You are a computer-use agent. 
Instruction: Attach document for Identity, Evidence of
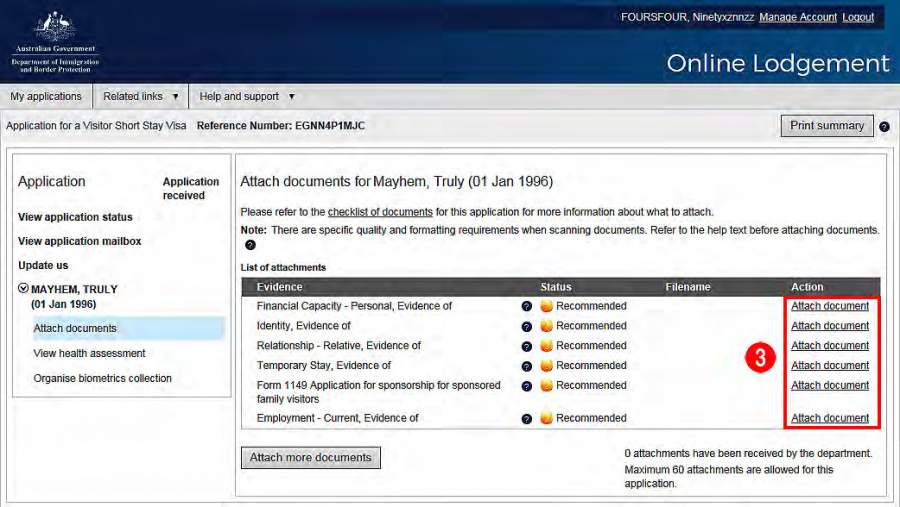(x=830, y=326)
